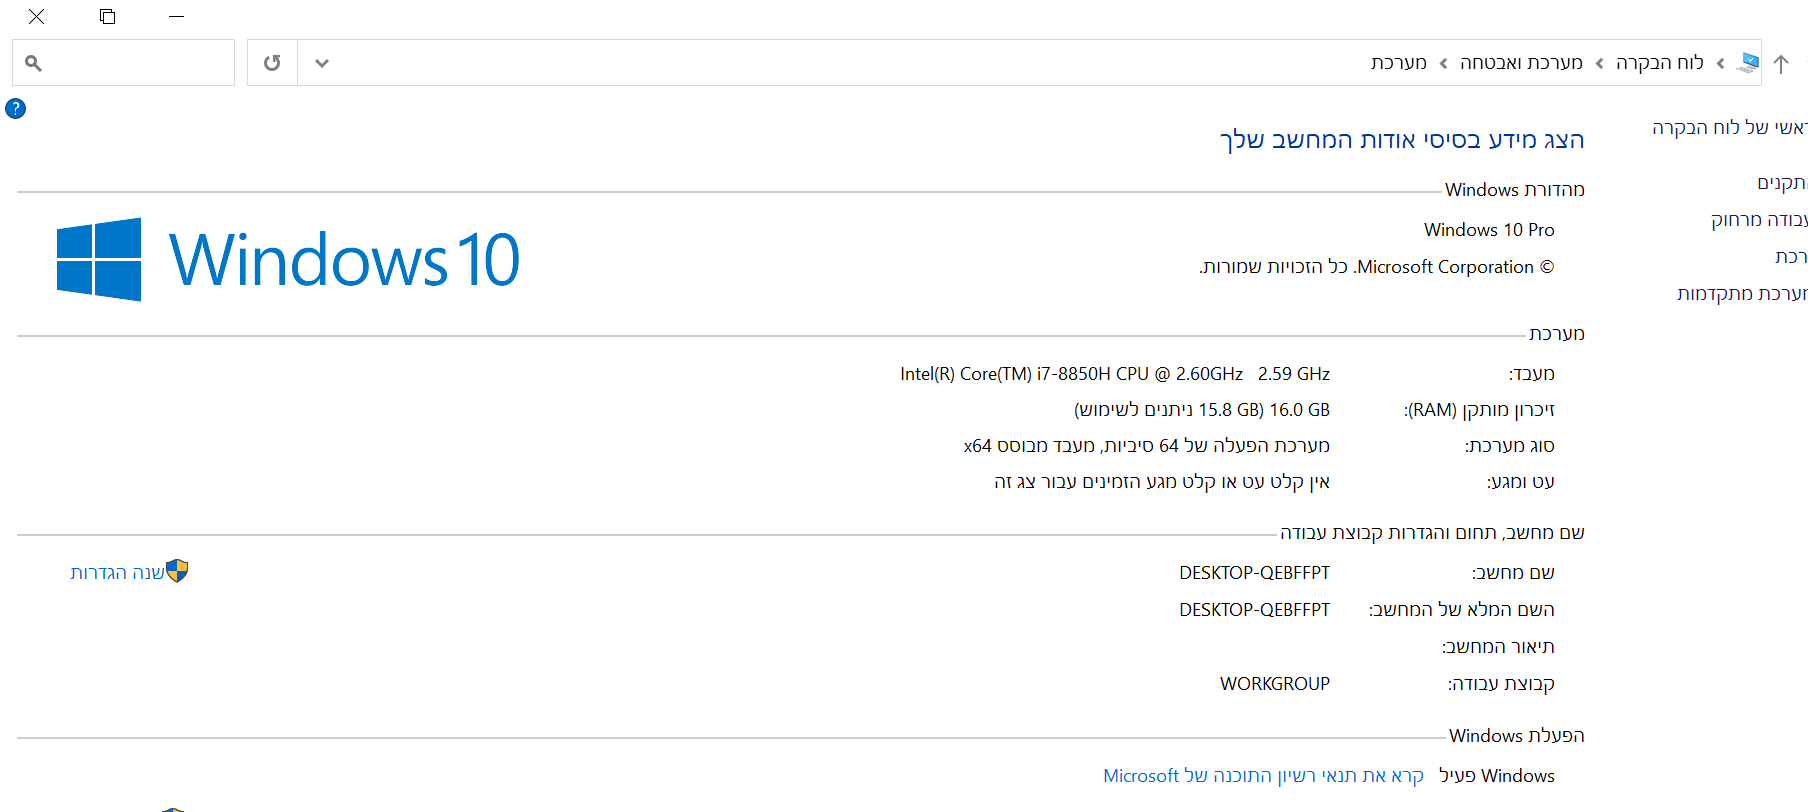Open help via the blue question mark

[x=15, y=108]
